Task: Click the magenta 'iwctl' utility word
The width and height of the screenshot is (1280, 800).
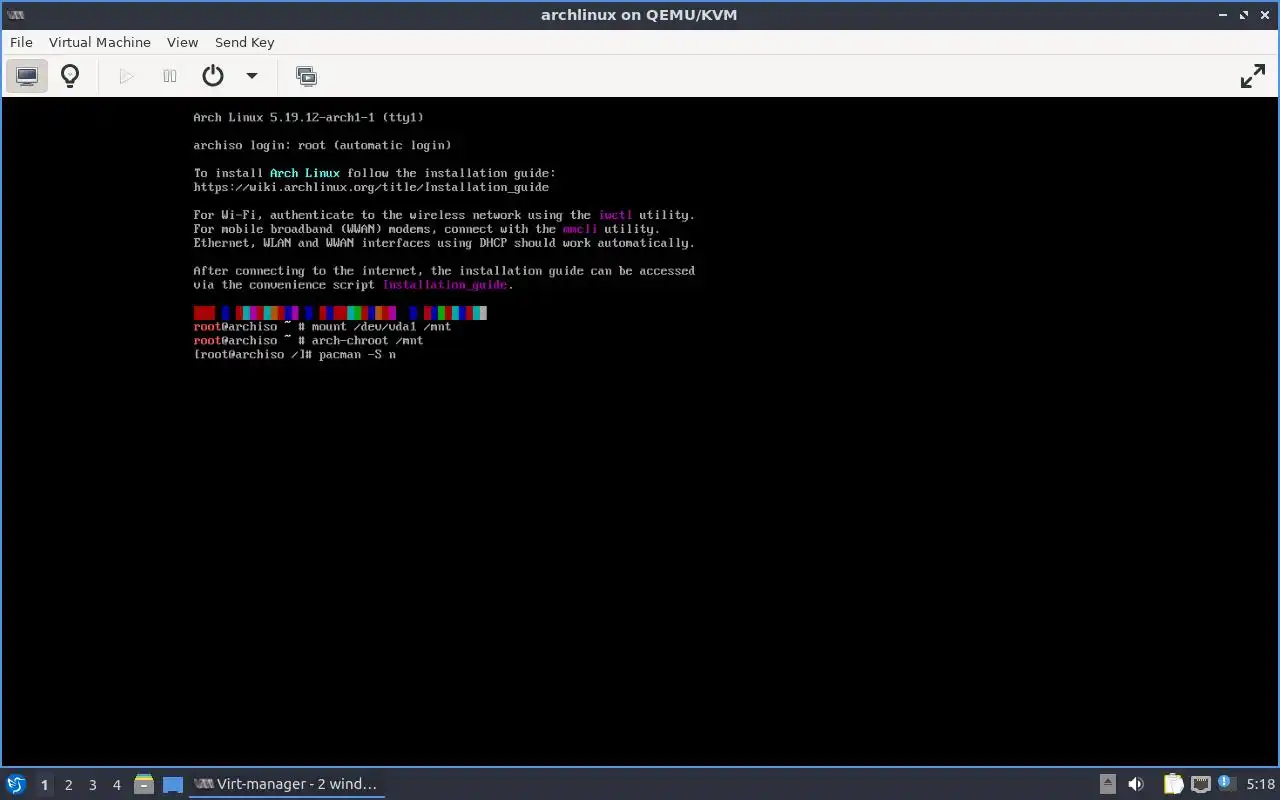Action: 616,215
